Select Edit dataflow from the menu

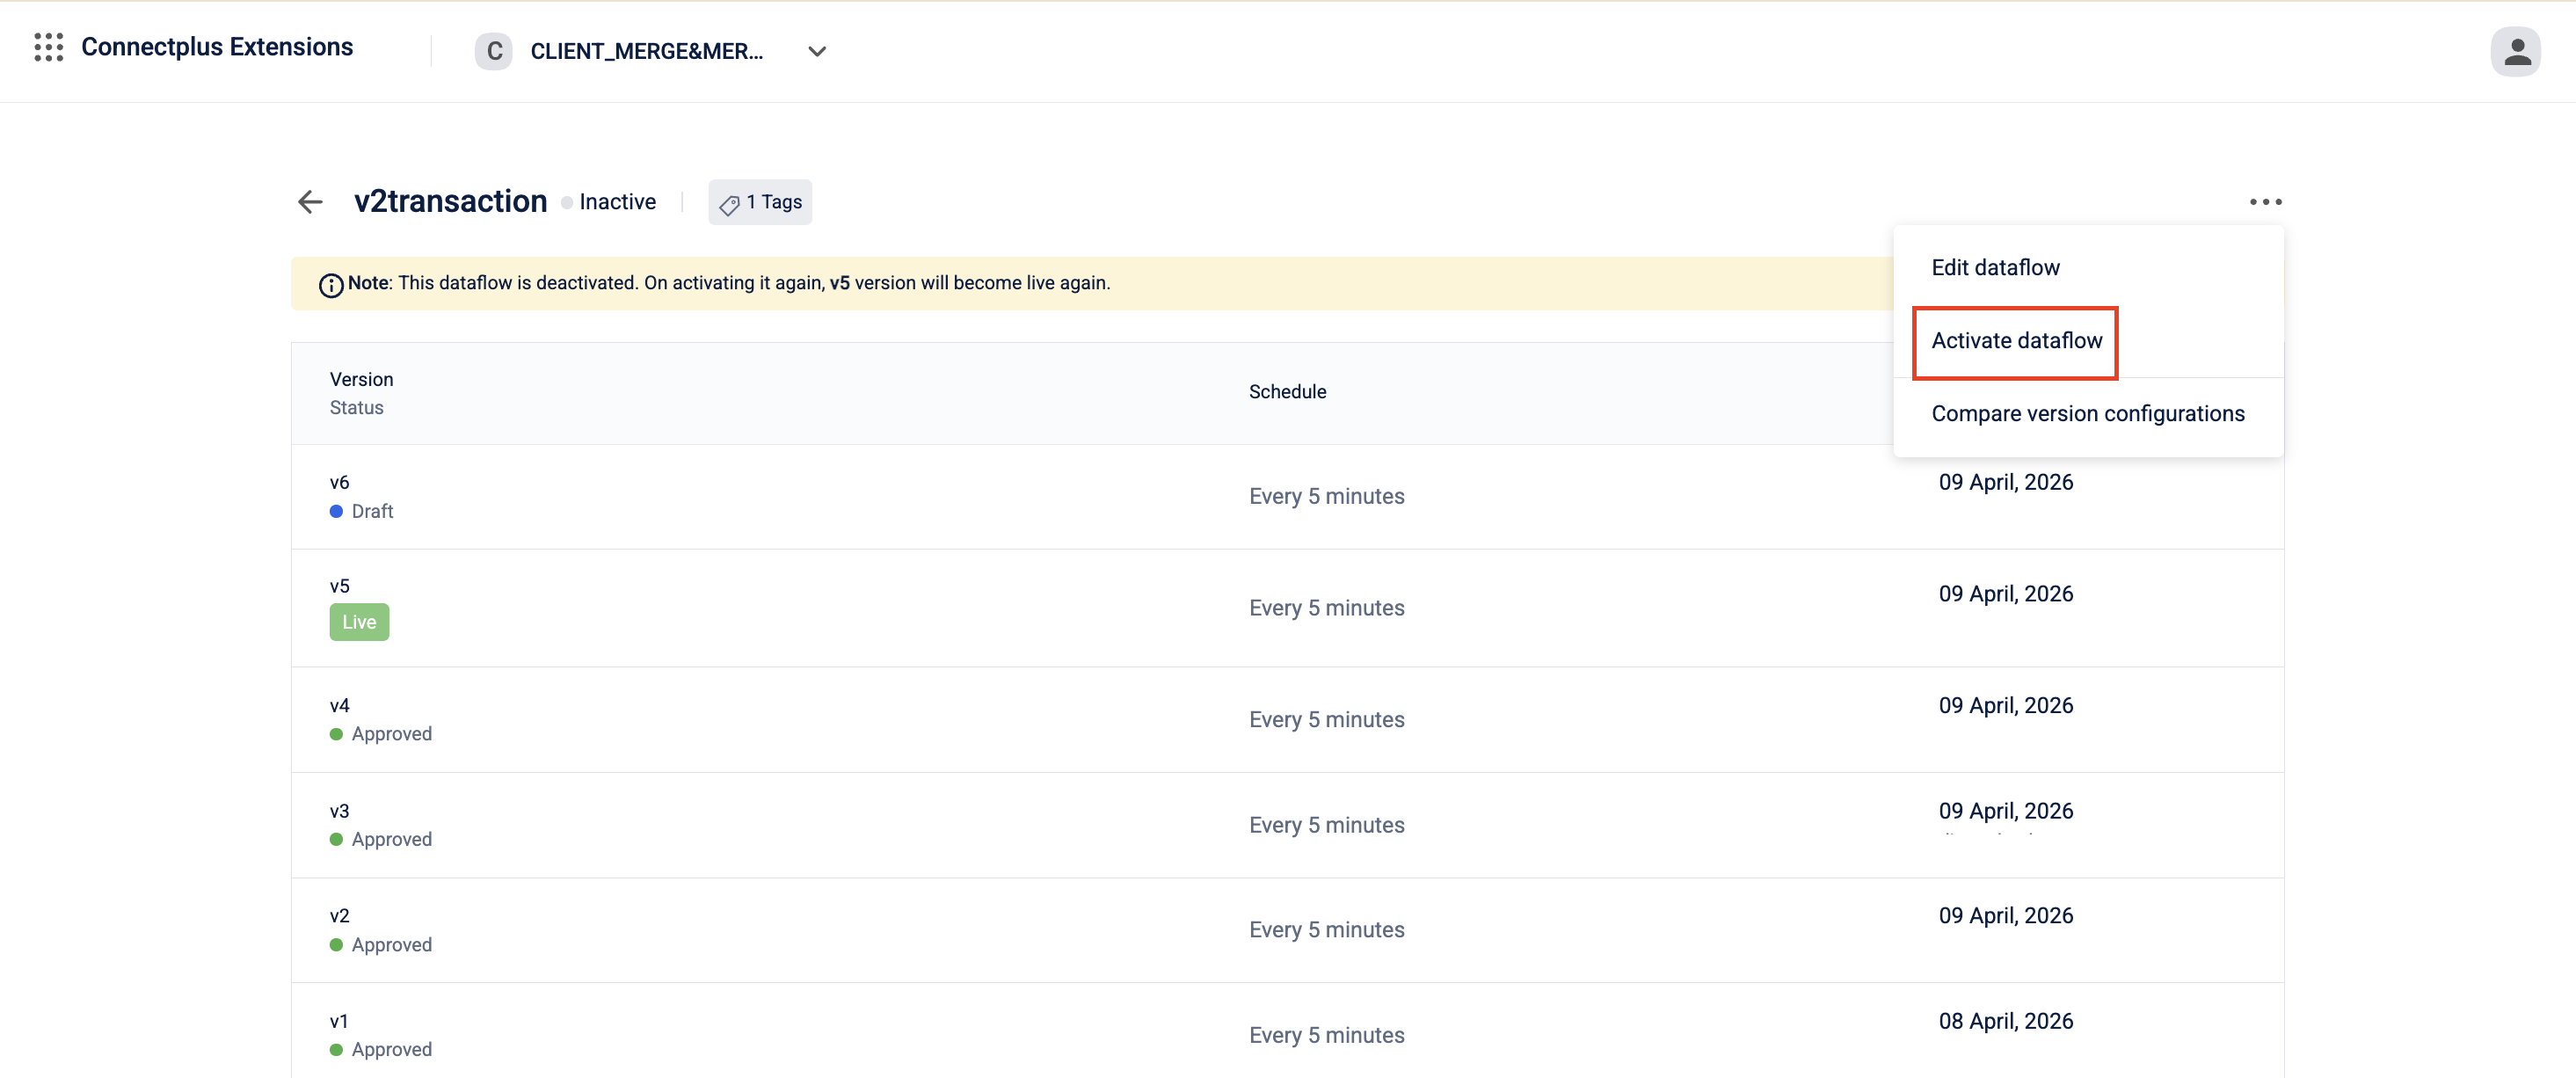pos(1995,267)
